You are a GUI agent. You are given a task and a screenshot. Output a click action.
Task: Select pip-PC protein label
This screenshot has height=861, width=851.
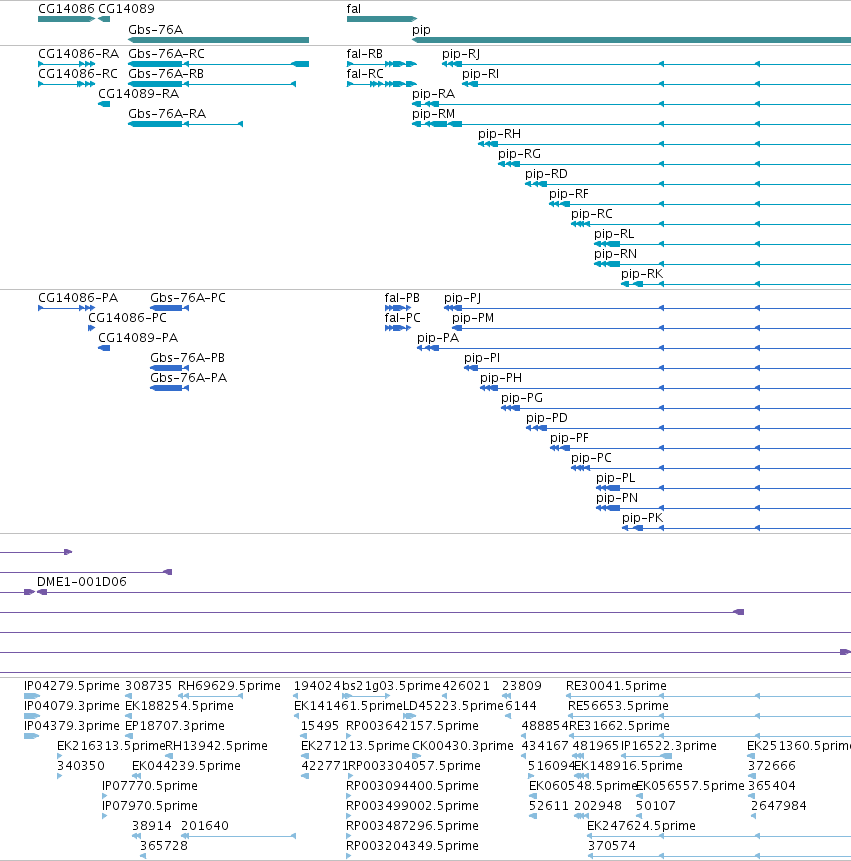point(591,459)
